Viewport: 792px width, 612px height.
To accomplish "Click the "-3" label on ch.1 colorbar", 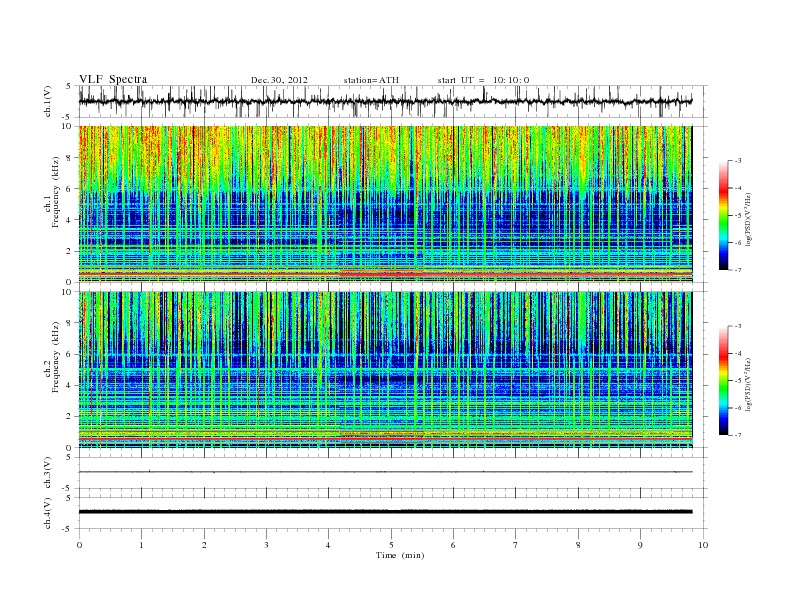I will pyautogui.click(x=737, y=161).
